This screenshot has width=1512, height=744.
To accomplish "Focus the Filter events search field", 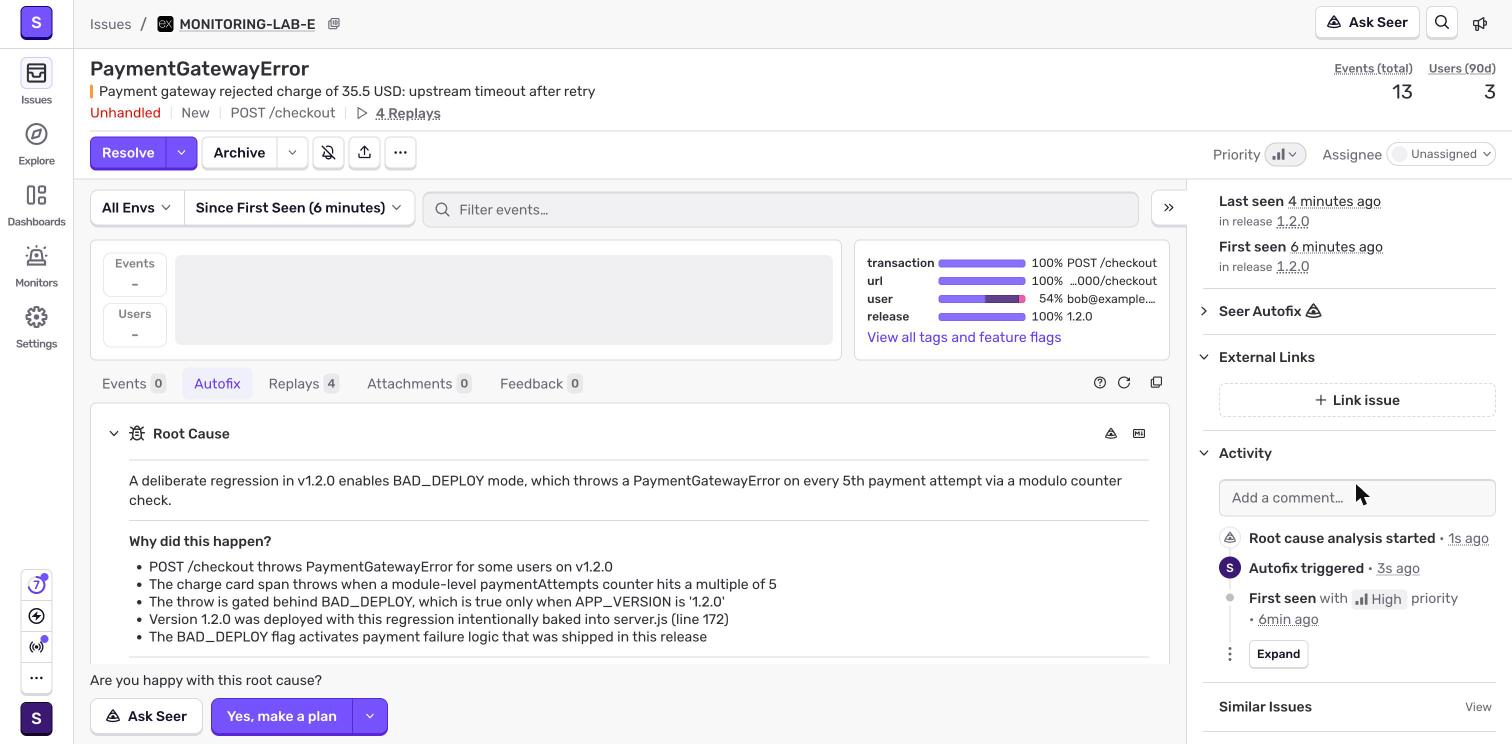I will tap(780, 210).
